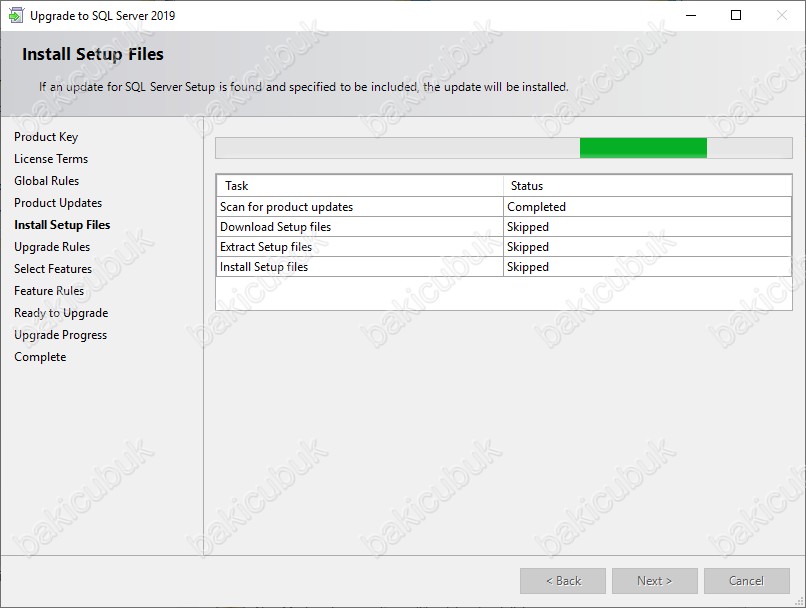Click Skipped status for Extract Setup files
806x608 pixels.
647,247
